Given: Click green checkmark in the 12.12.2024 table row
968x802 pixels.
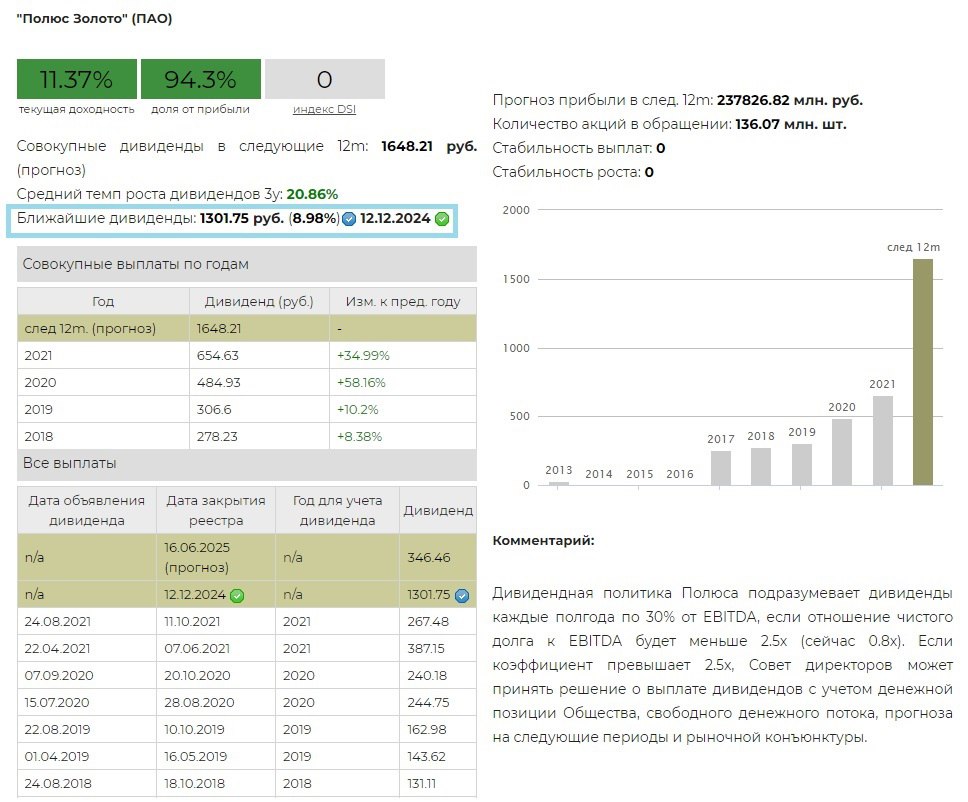Looking at the screenshot, I should coord(237,596).
